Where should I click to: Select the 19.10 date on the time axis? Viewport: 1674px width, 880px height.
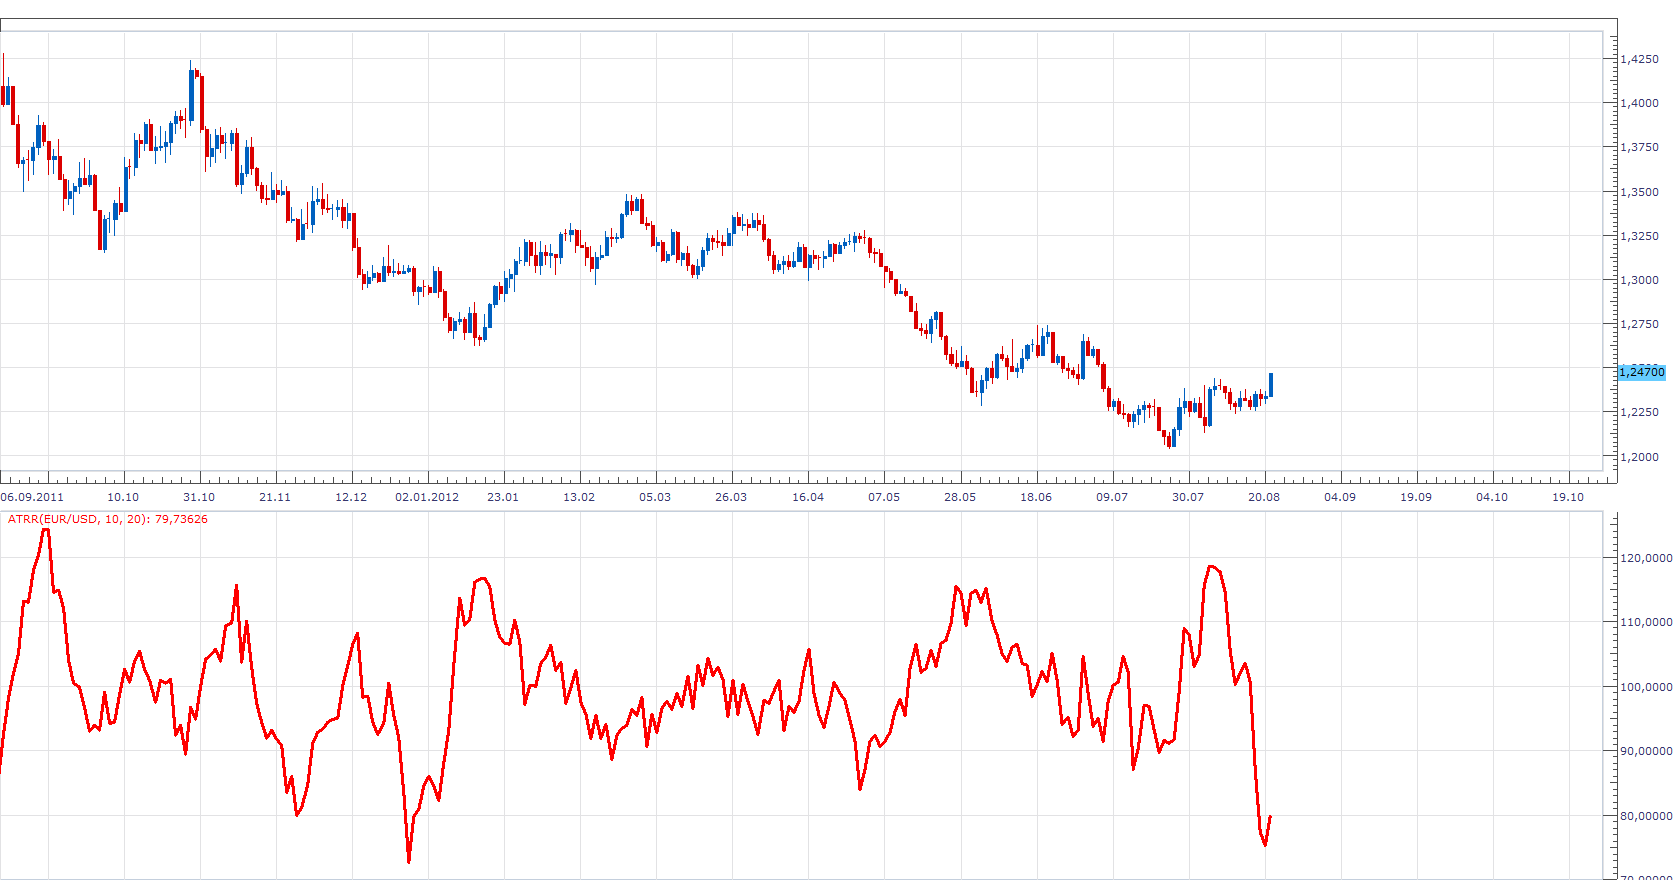pos(1568,497)
